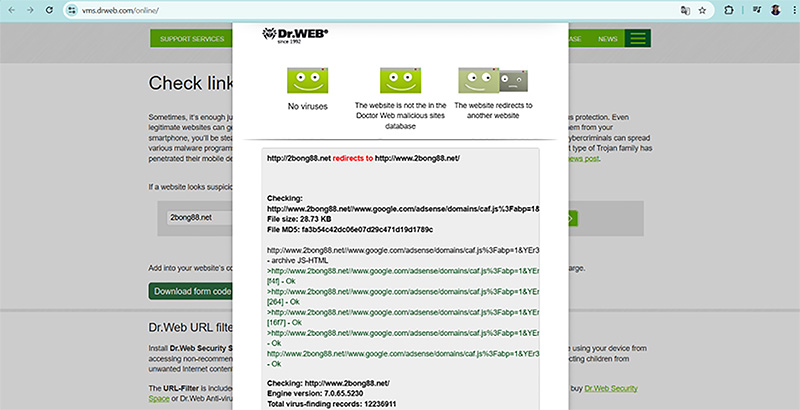
Task: Click 'Checking: http://www.2bong88.net/' line
Action: tap(328, 383)
